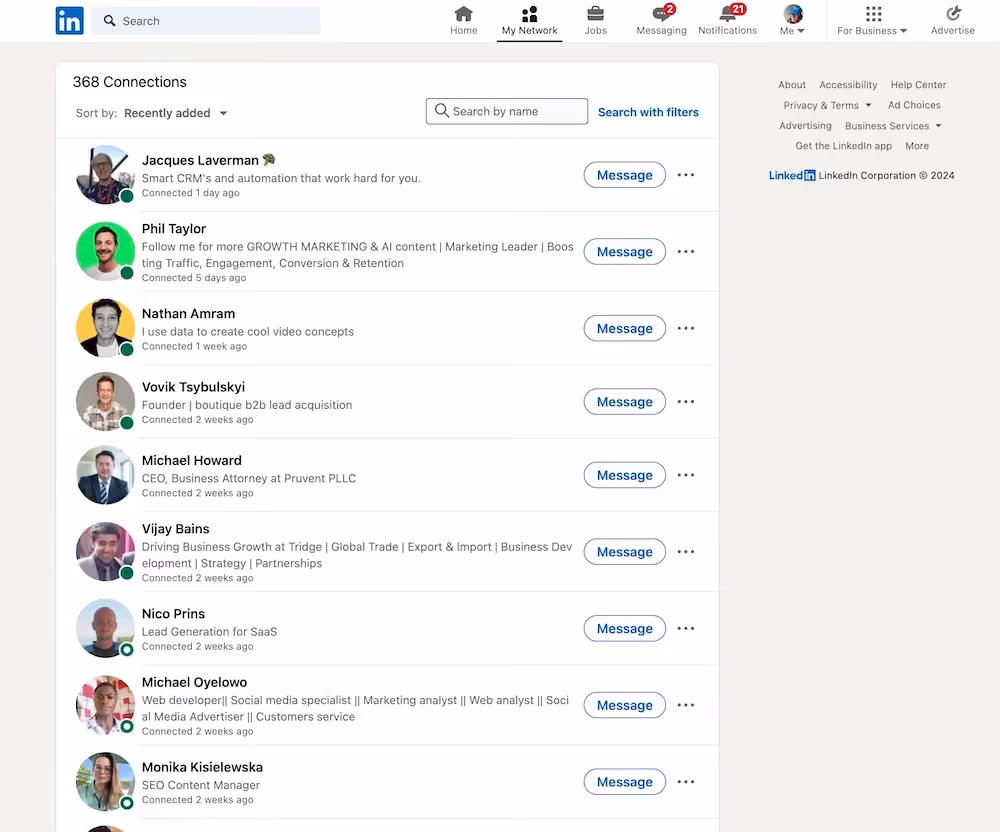Expand the Me profile menu

(793, 21)
